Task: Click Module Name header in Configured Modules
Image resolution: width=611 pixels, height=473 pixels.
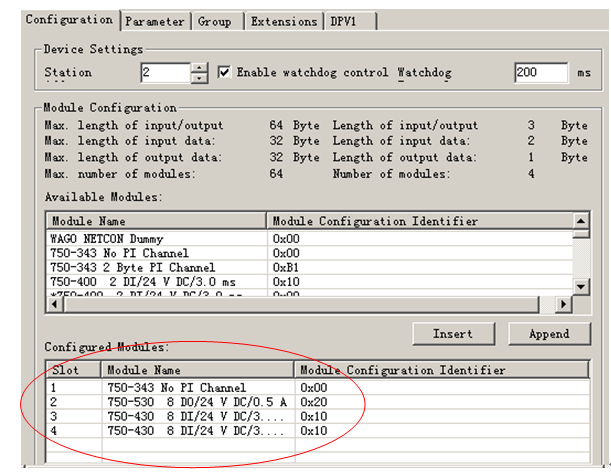Action: pos(198,370)
